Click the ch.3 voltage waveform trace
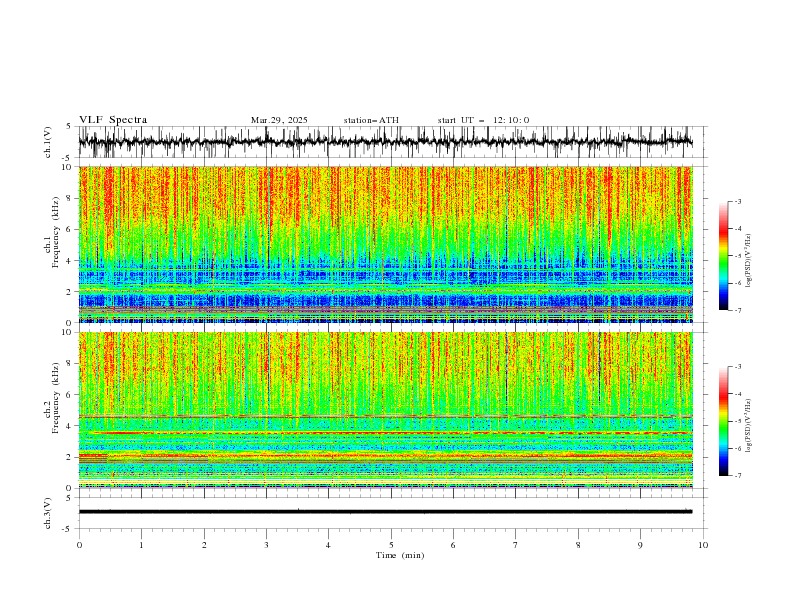This screenshot has width=792, height=612. click(x=385, y=512)
